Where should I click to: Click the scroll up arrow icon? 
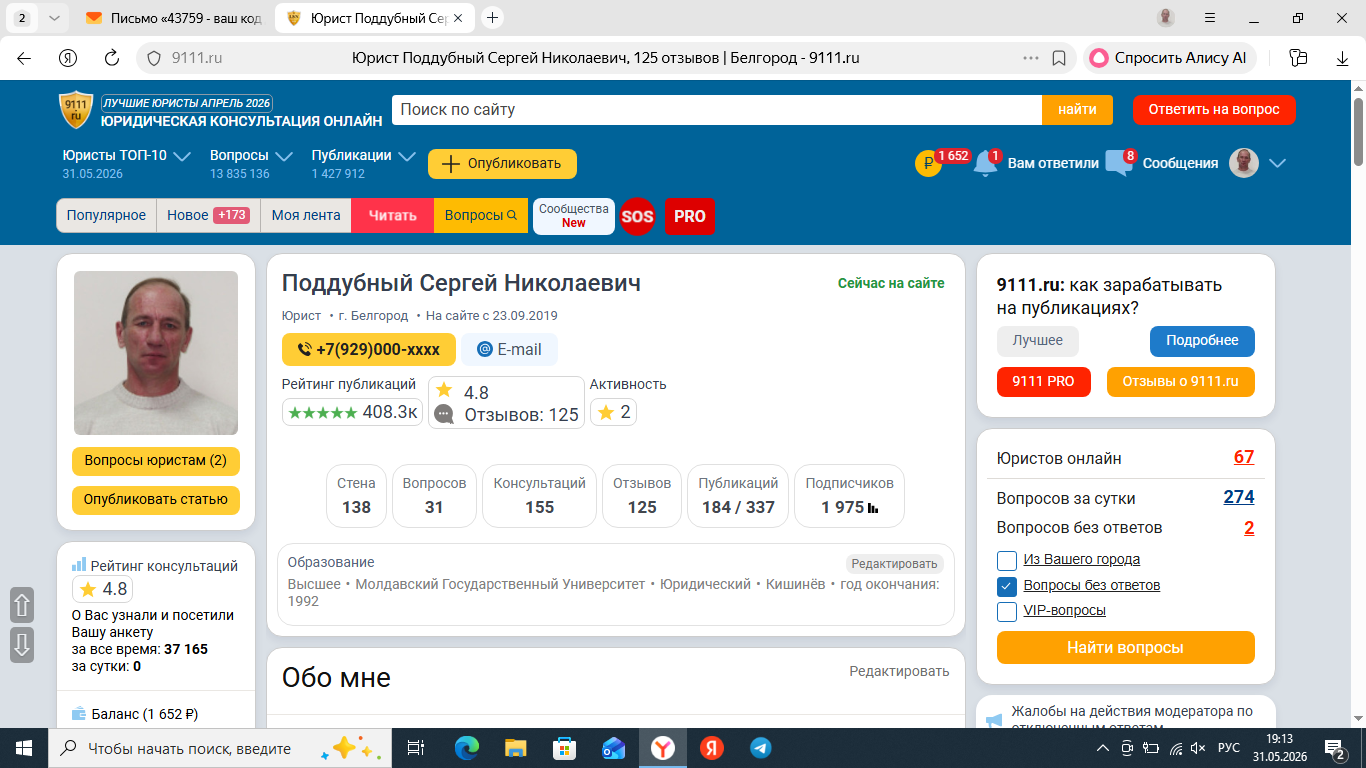point(22,605)
